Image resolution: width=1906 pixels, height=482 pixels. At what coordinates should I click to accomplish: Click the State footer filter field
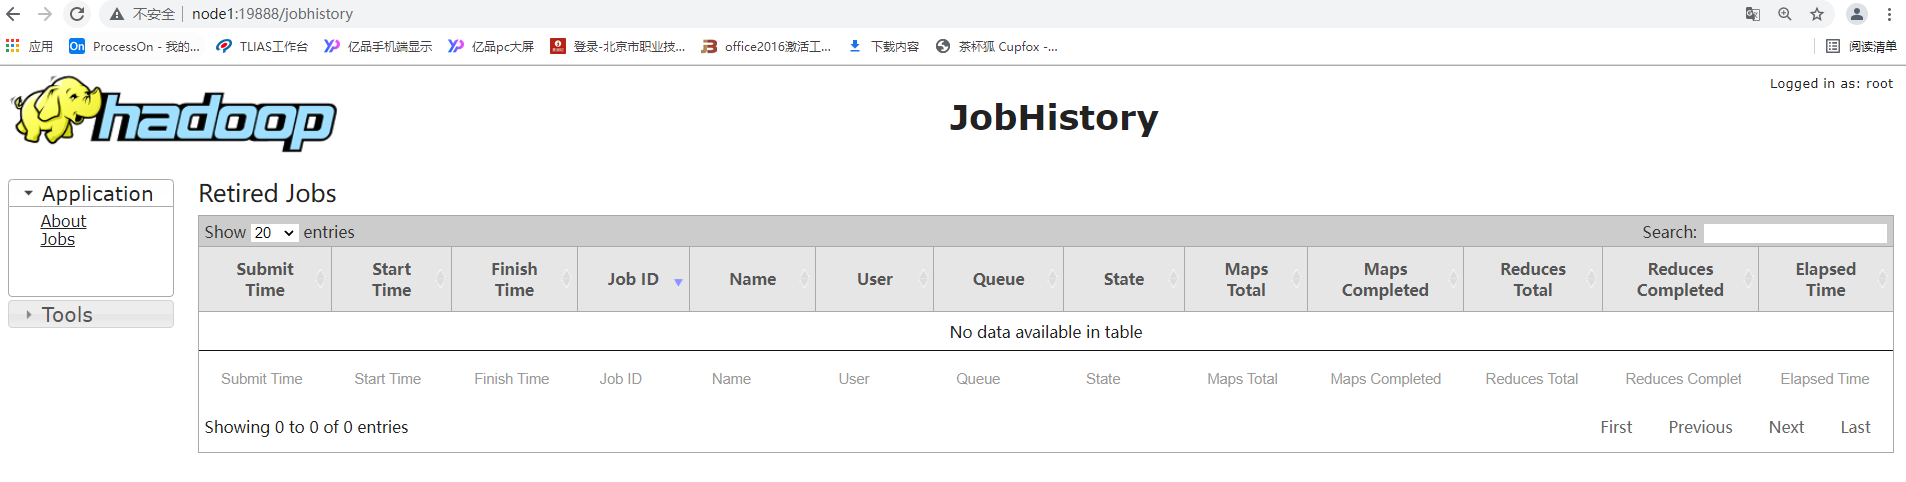[x=1125, y=379]
